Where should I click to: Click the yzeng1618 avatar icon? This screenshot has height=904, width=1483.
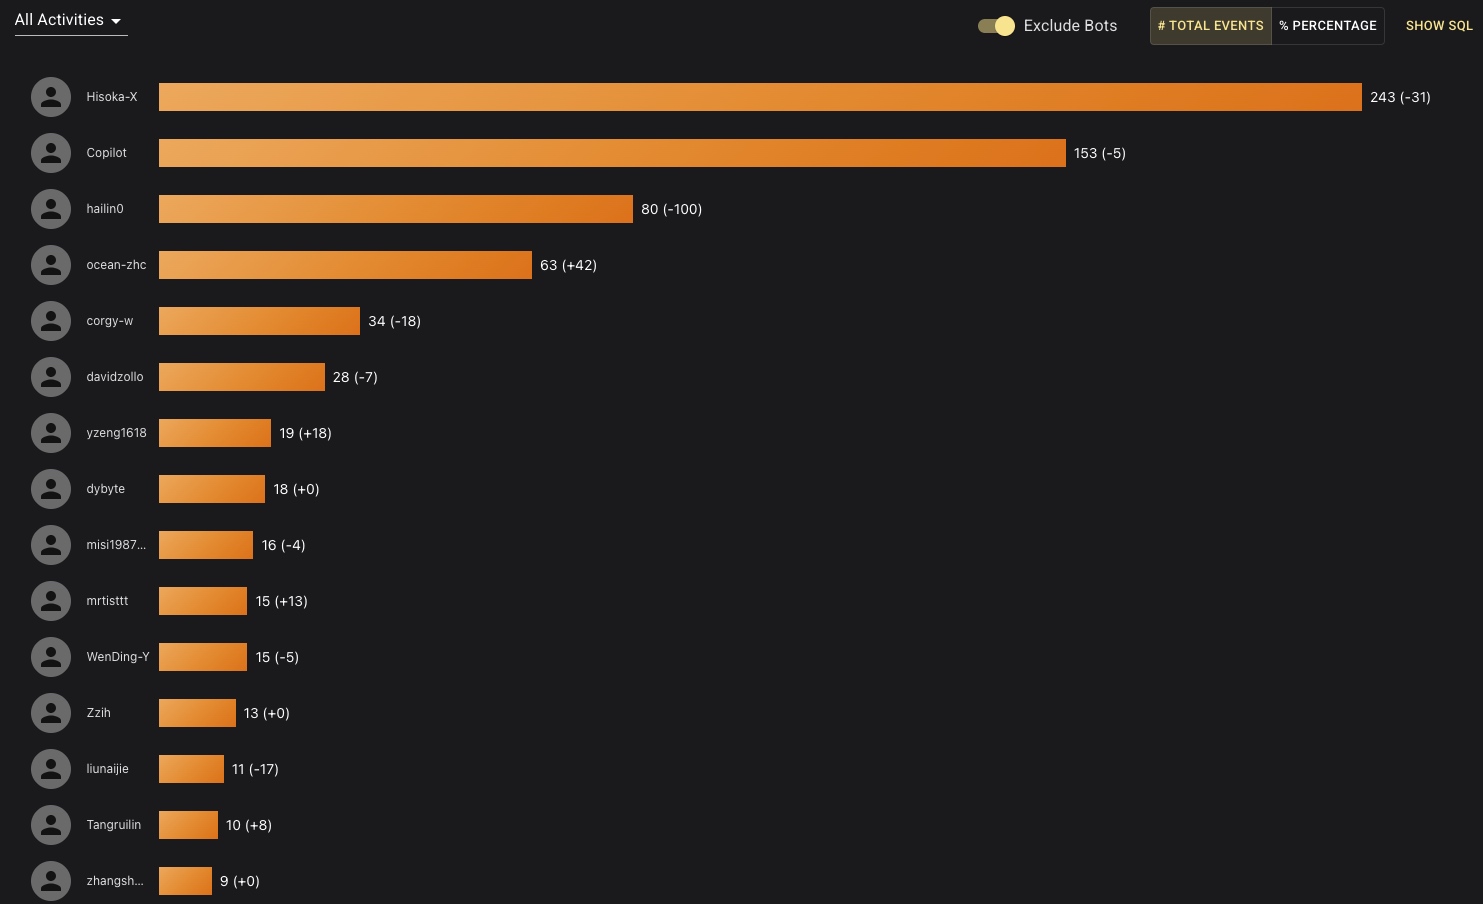pos(51,433)
